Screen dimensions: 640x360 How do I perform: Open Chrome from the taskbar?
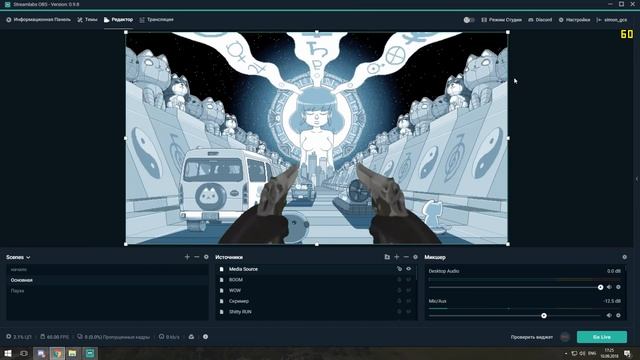click(x=57, y=353)
